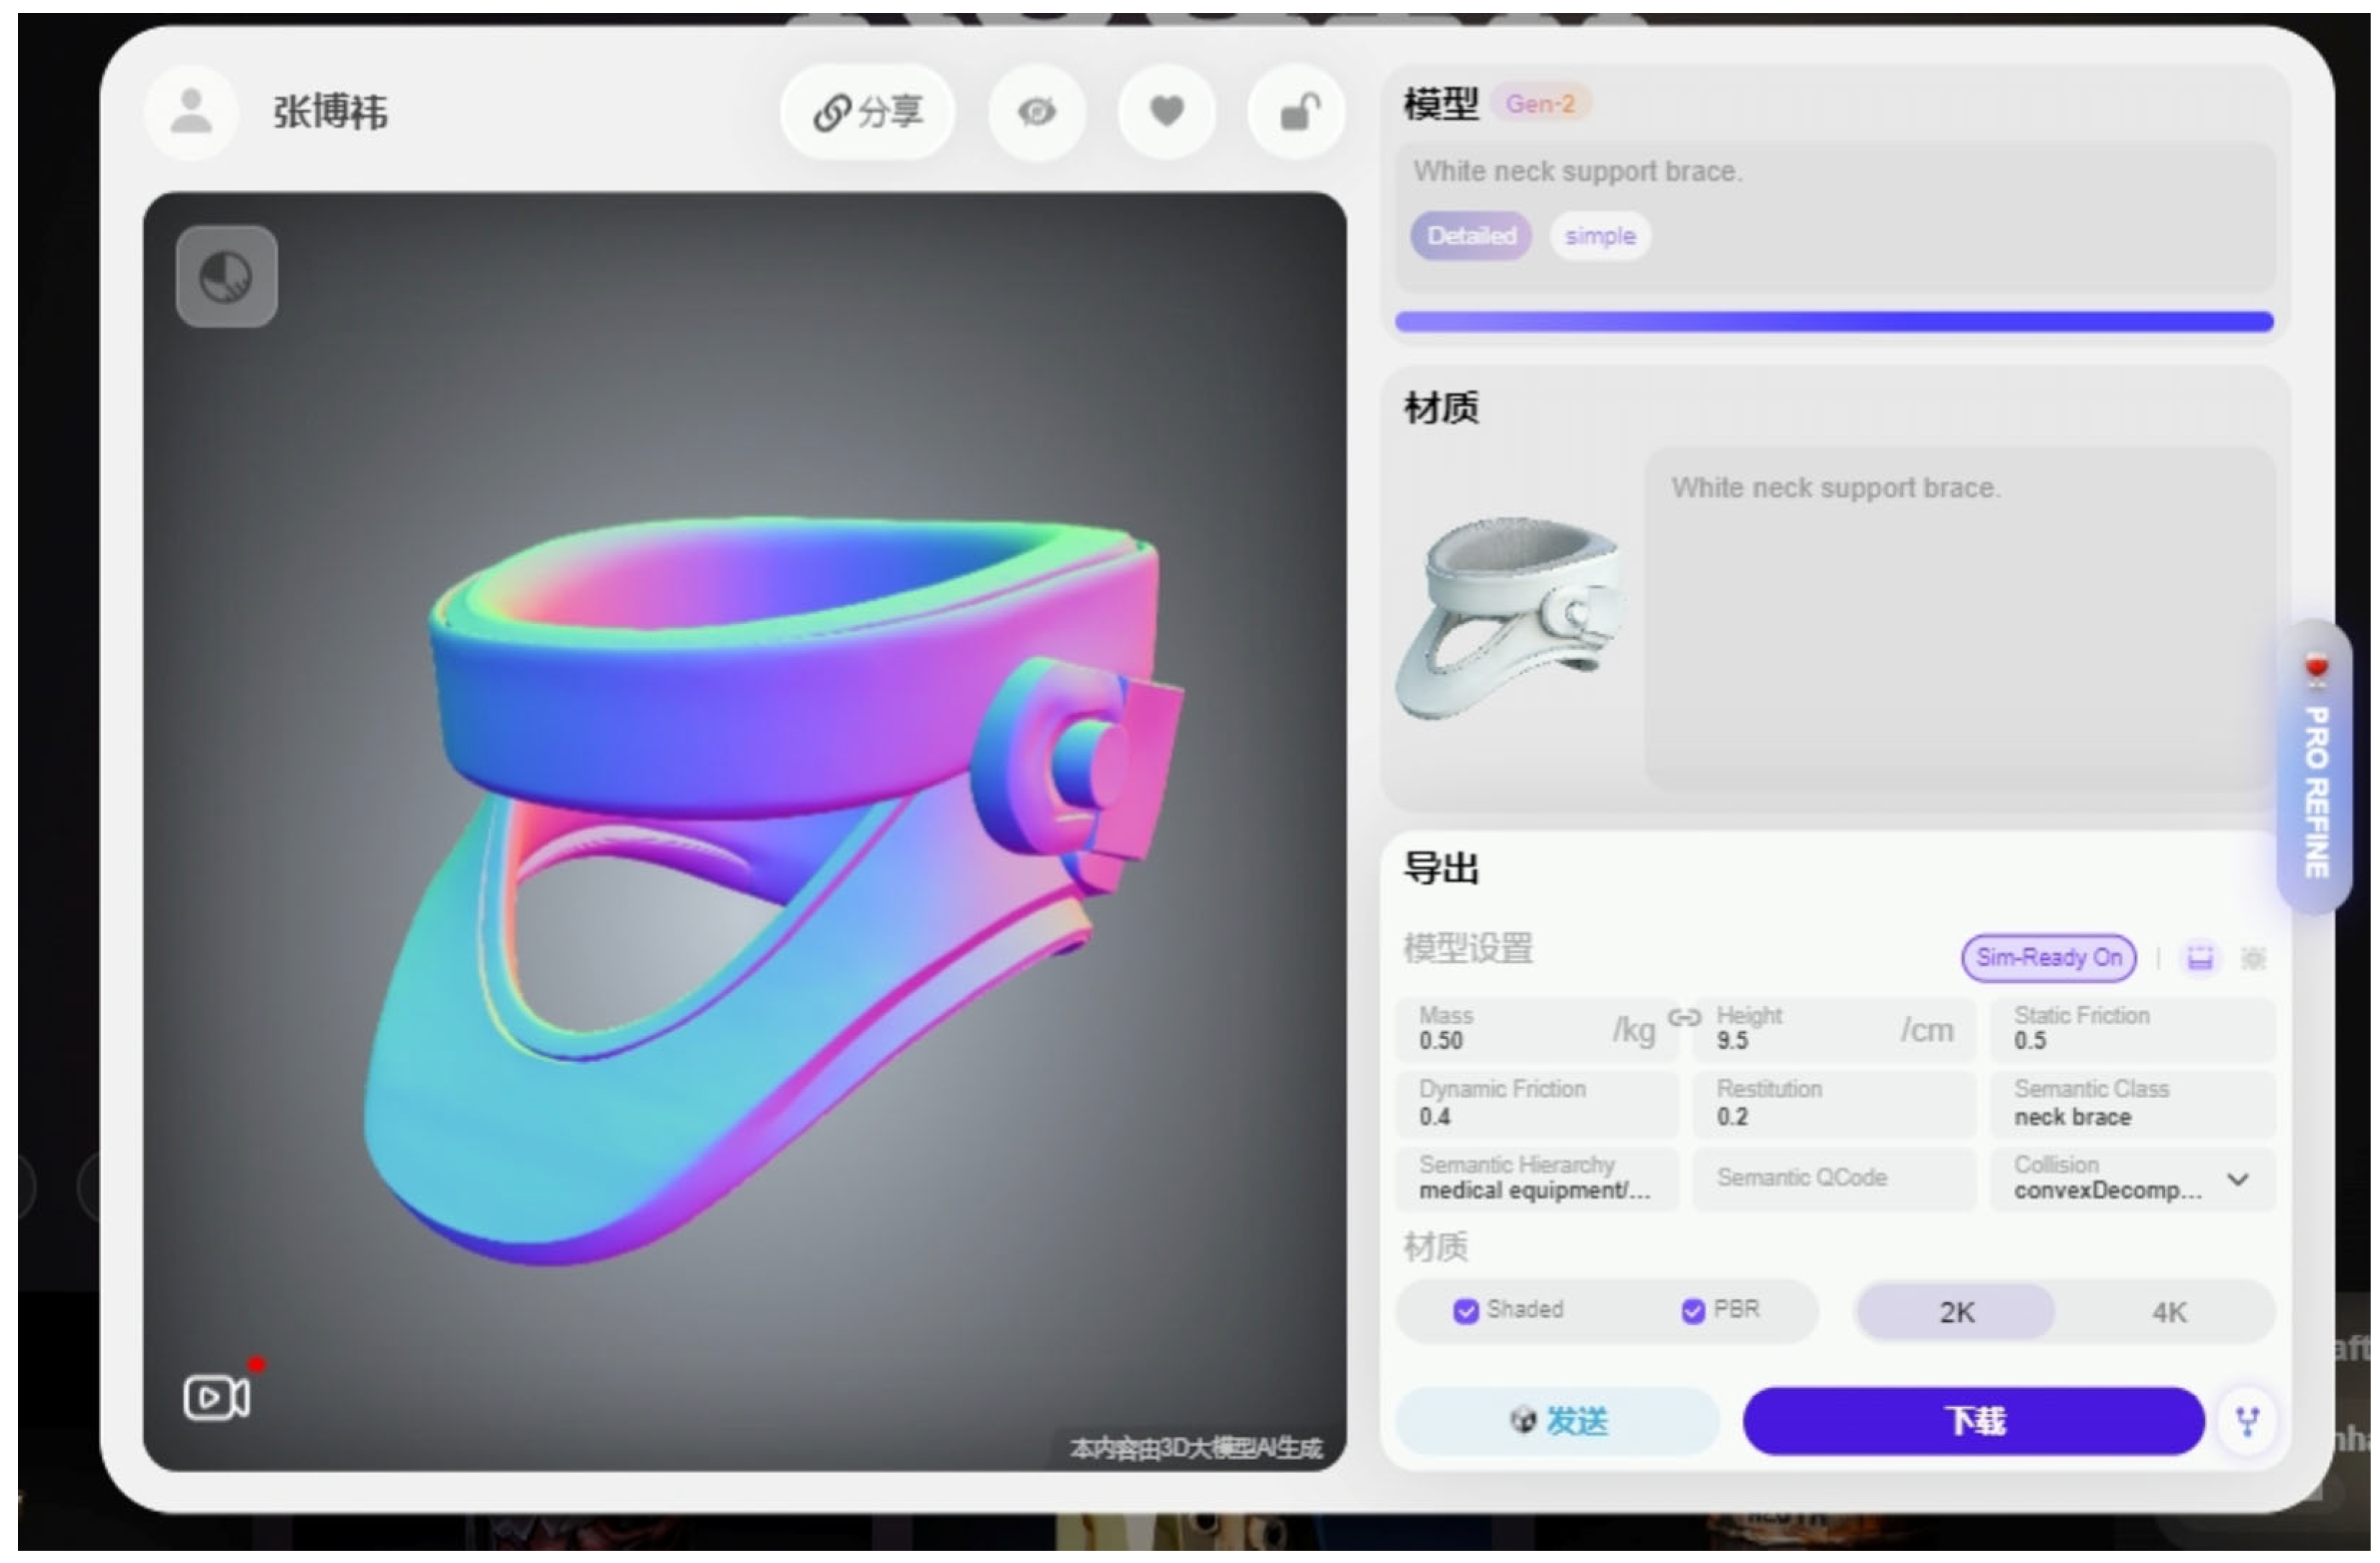
Task: Toggle the Sim-Ready On pill
Action: (x=2048, y=958)
